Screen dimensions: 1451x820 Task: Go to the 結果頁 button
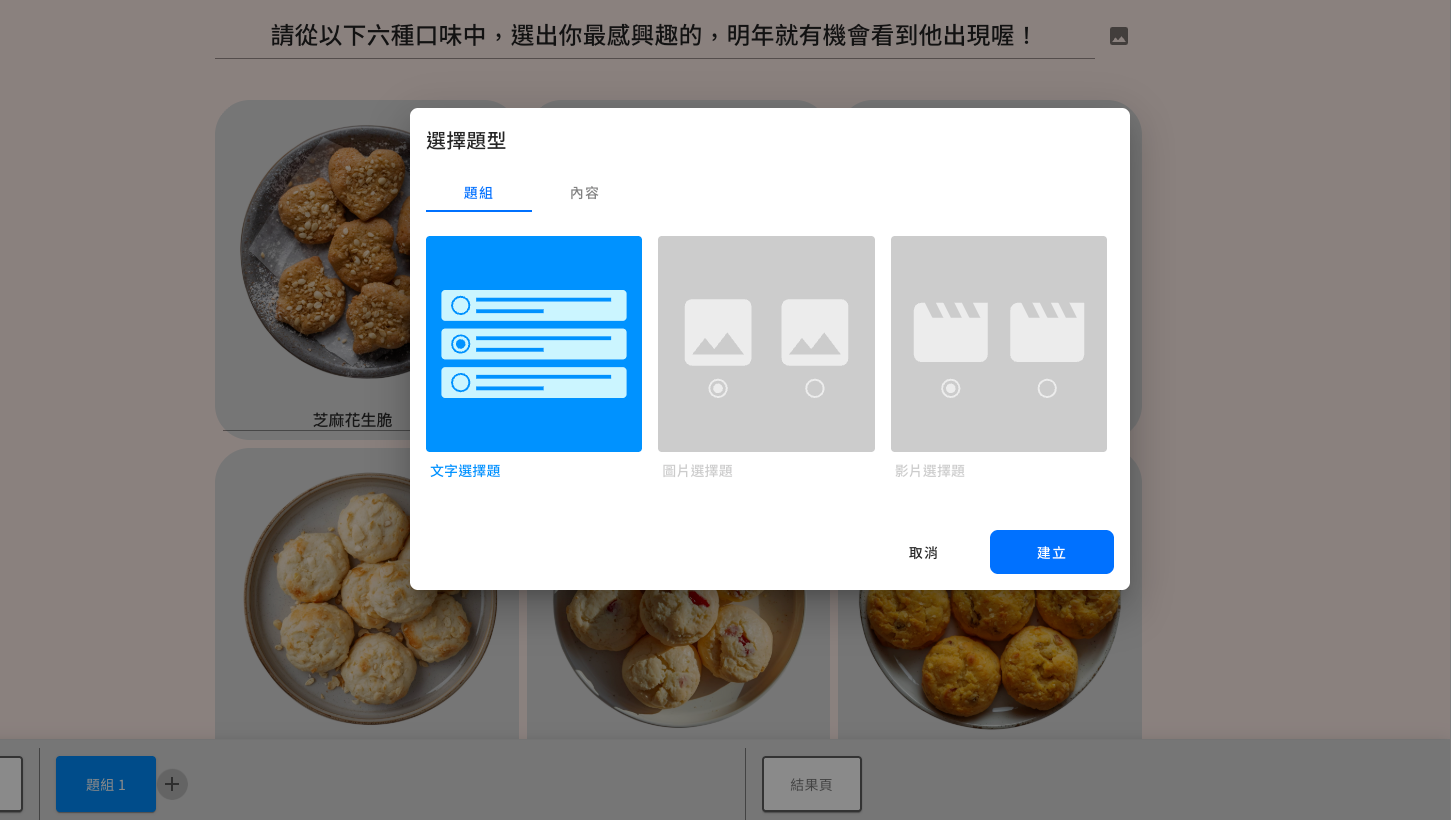click(x=811, y=784)
